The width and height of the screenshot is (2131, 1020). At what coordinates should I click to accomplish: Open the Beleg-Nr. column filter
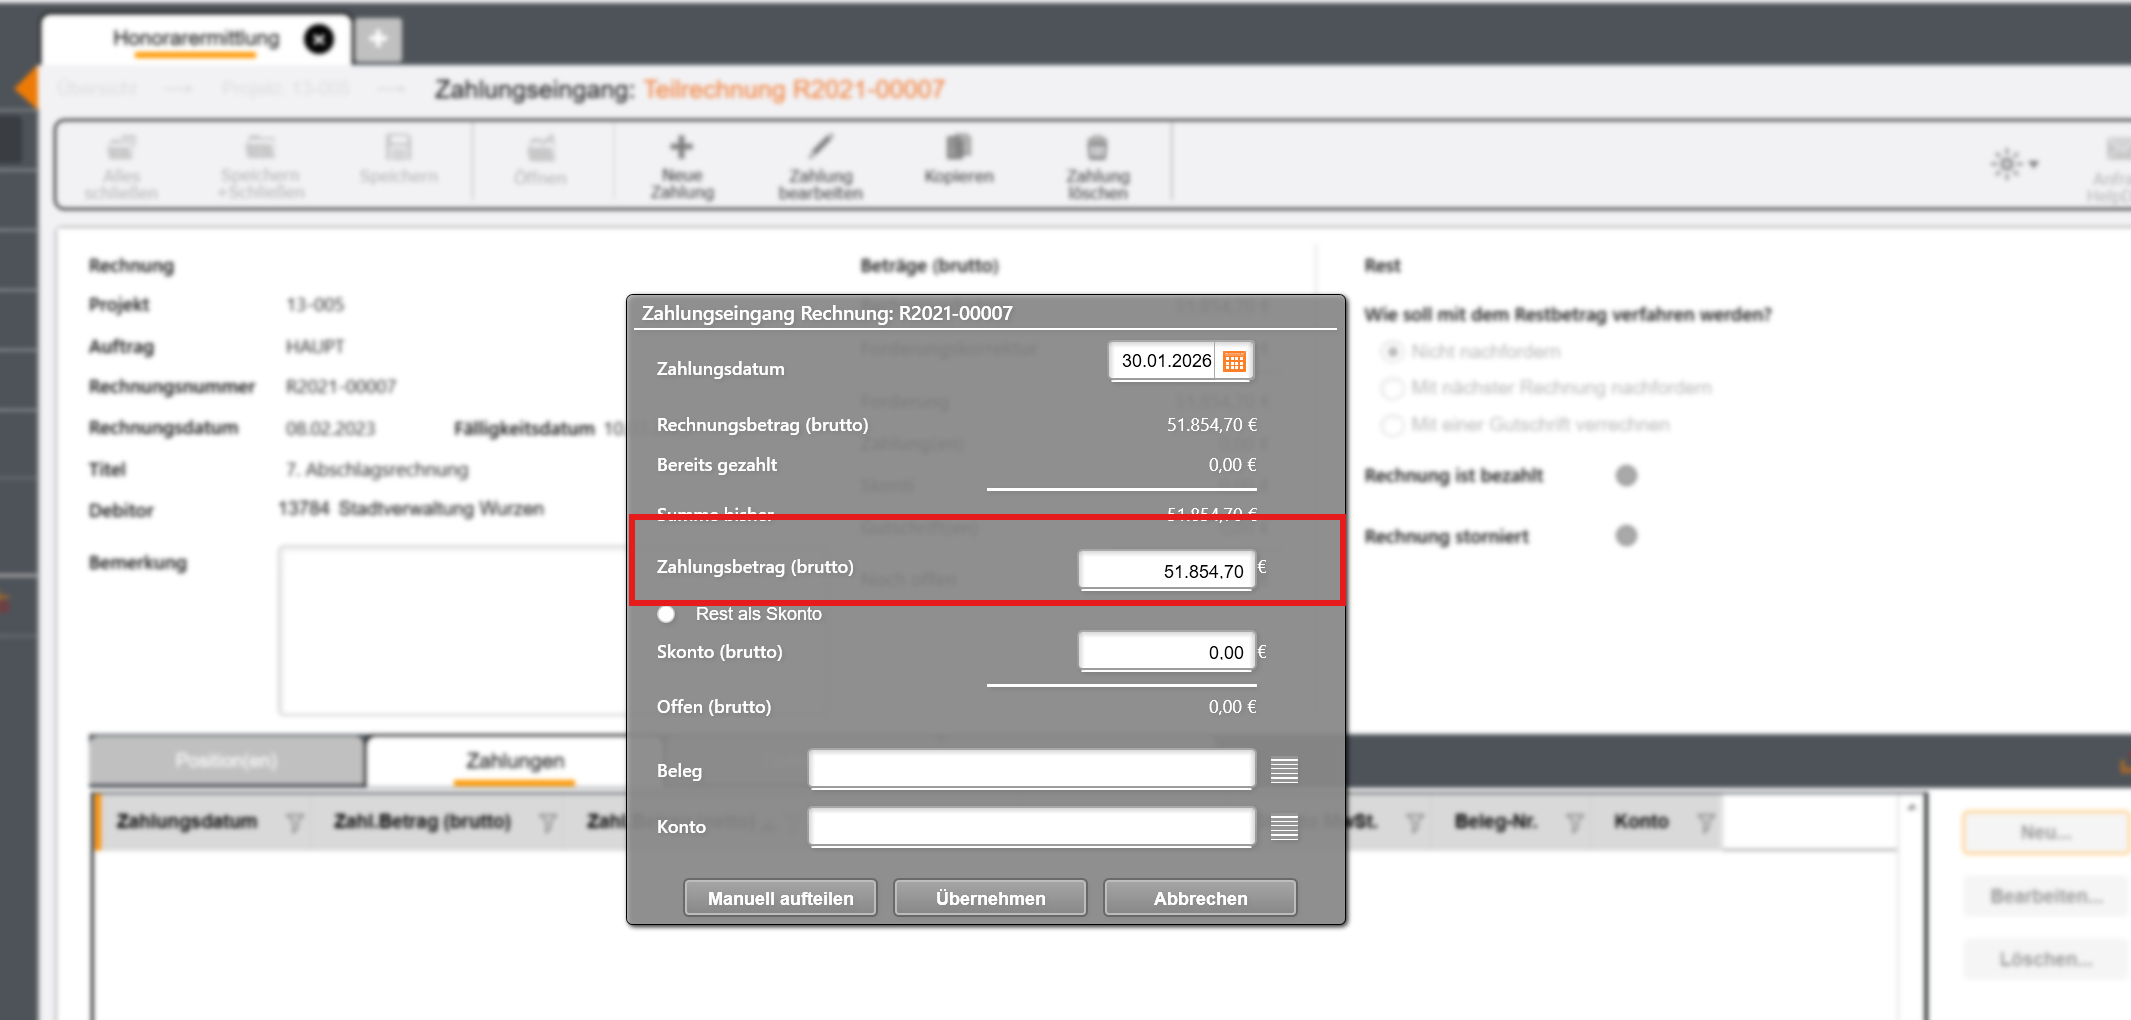pos(1574,823)
